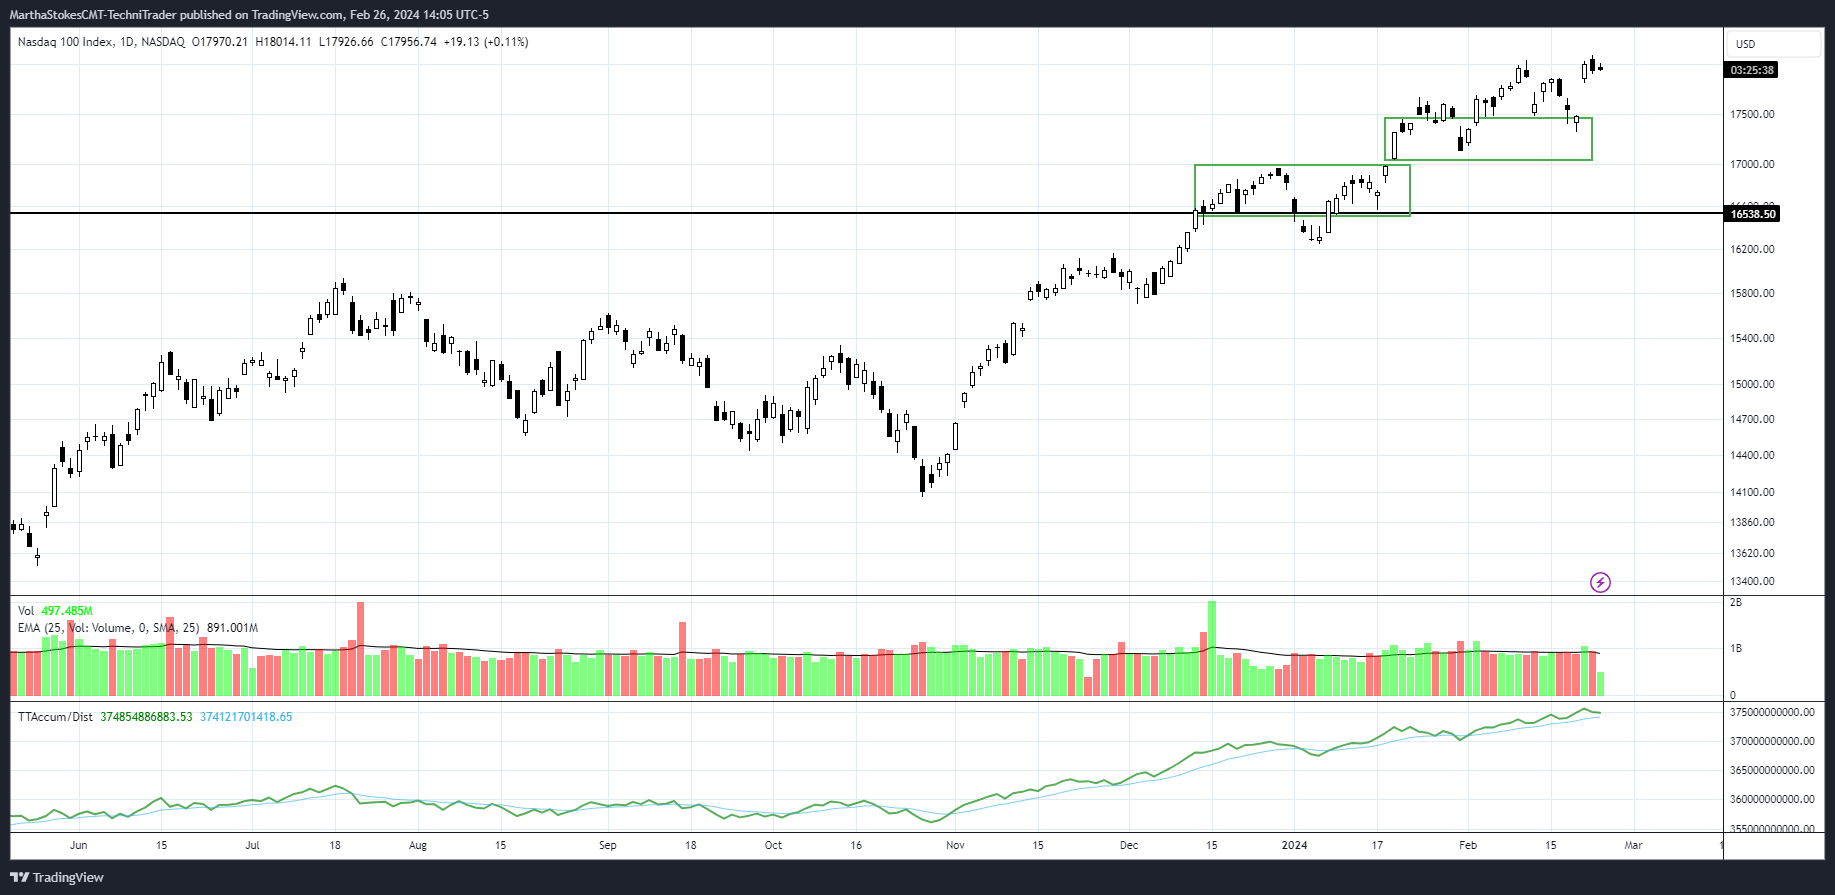Click the Nov label on the time axis

click(956, 845)
